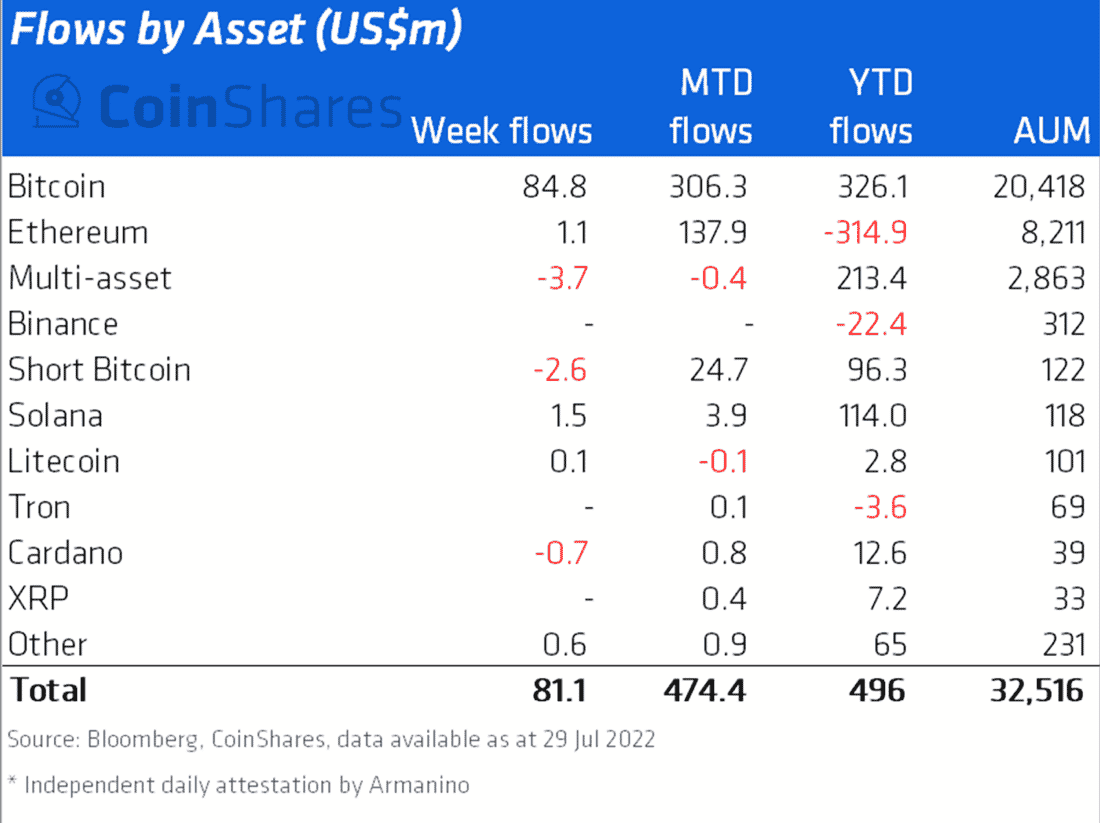Image resolution: width=1100 pixels, height=823 pixels.
Task: Select the AUM column header
Action: click(x=1052, y=131)
